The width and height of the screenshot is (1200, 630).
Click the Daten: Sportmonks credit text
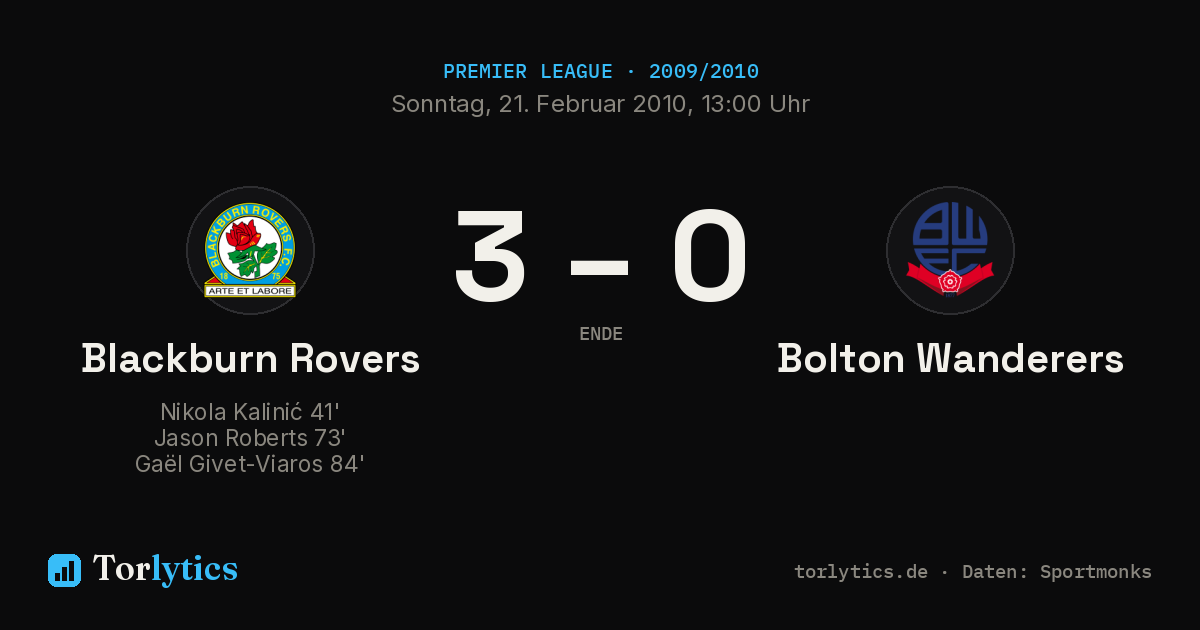1057,572
